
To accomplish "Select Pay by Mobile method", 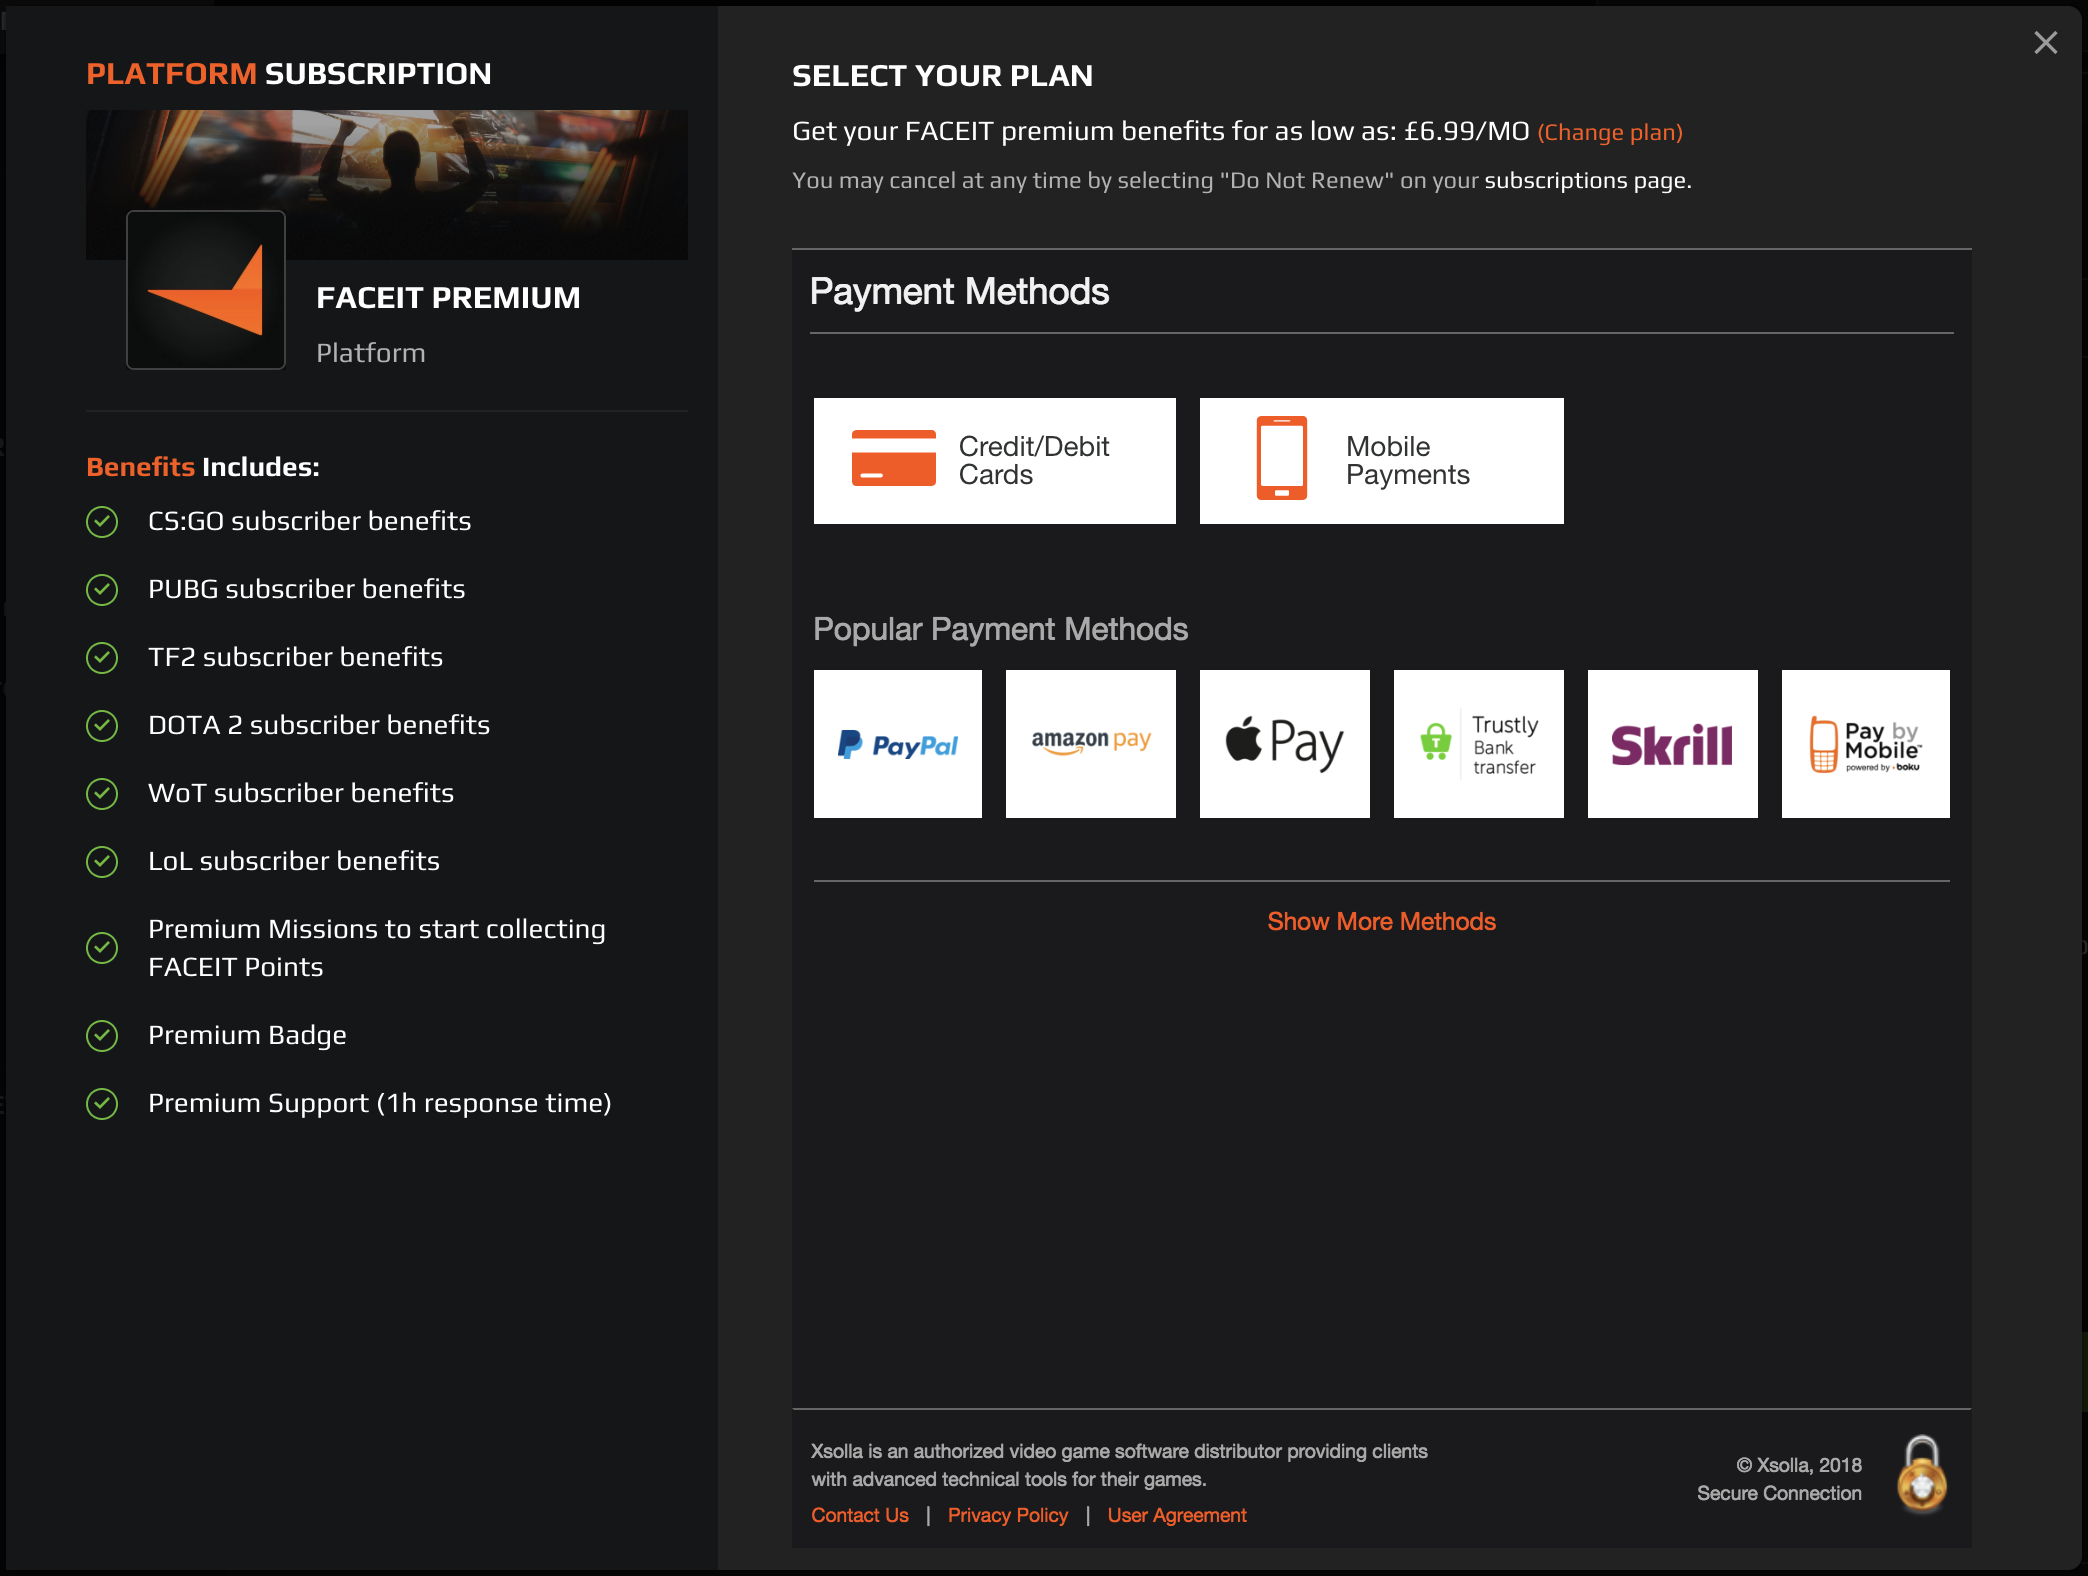I will [x=1866, y=742].
